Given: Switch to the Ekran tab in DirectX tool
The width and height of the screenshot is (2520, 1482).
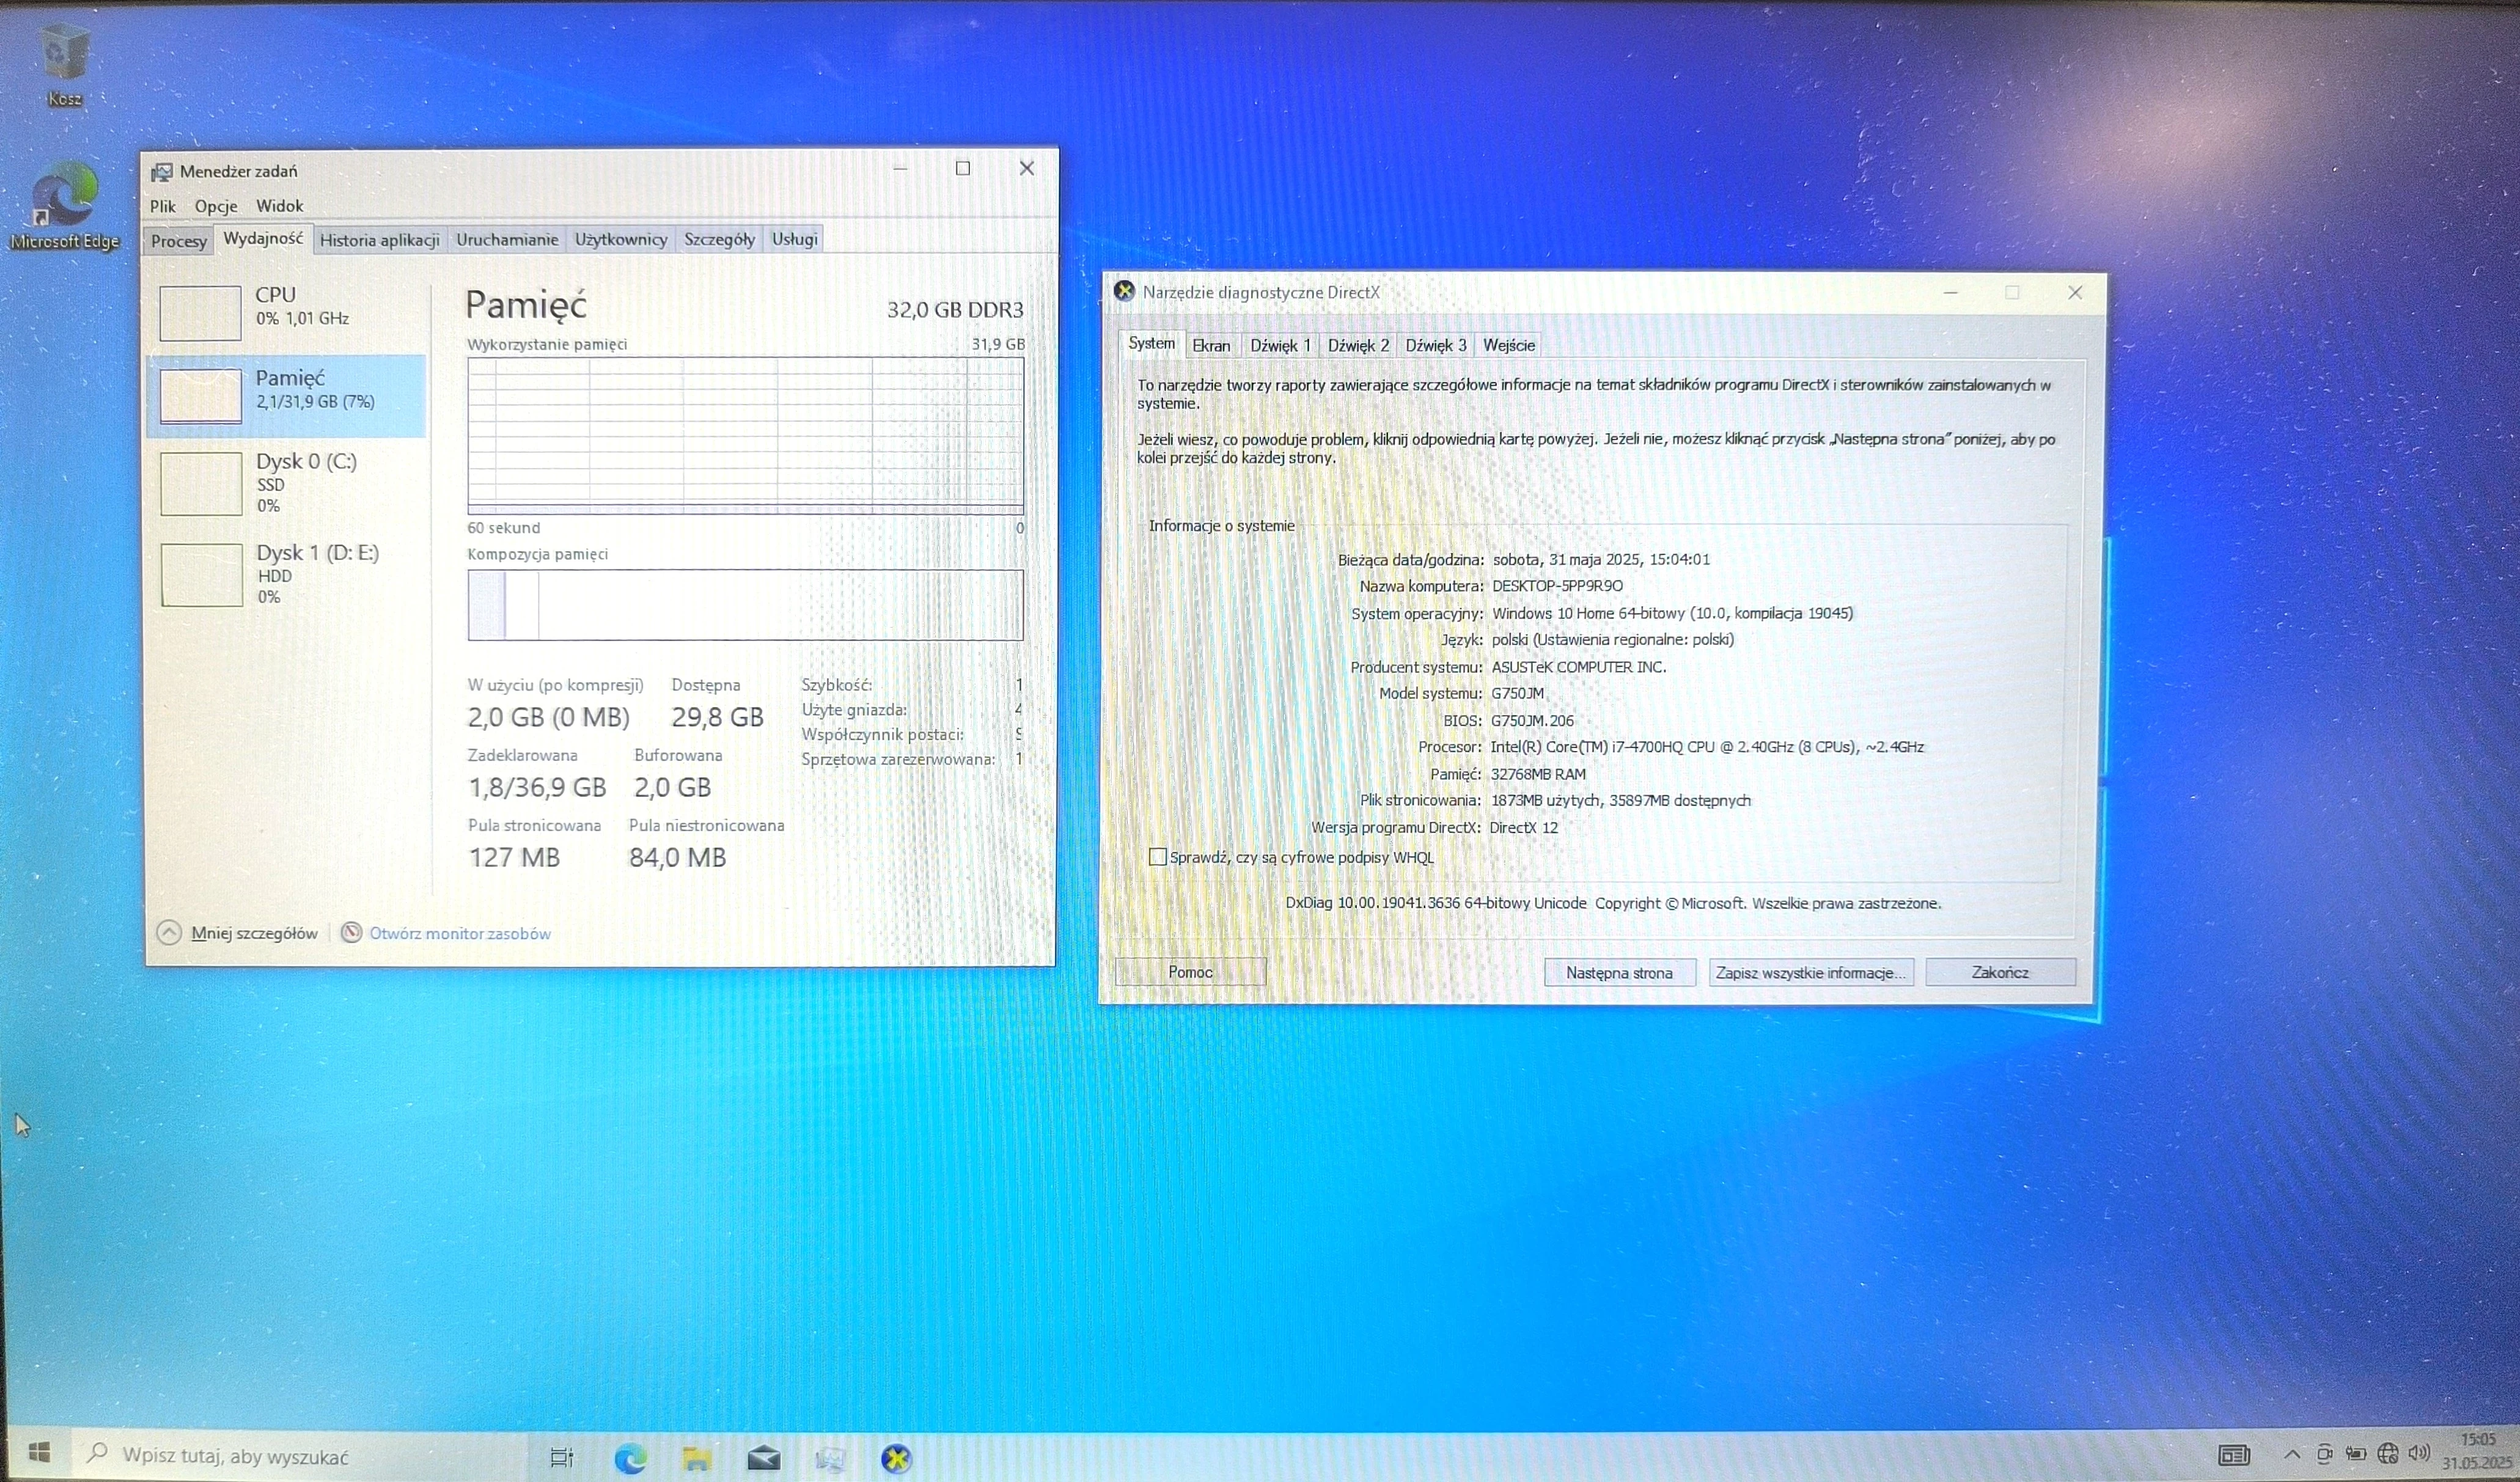Looking at the screenshot, I should 1211,345.
